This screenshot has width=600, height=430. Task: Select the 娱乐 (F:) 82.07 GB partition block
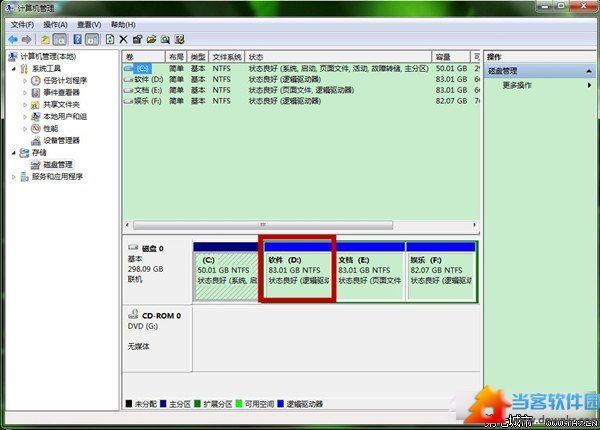point(441,271)
